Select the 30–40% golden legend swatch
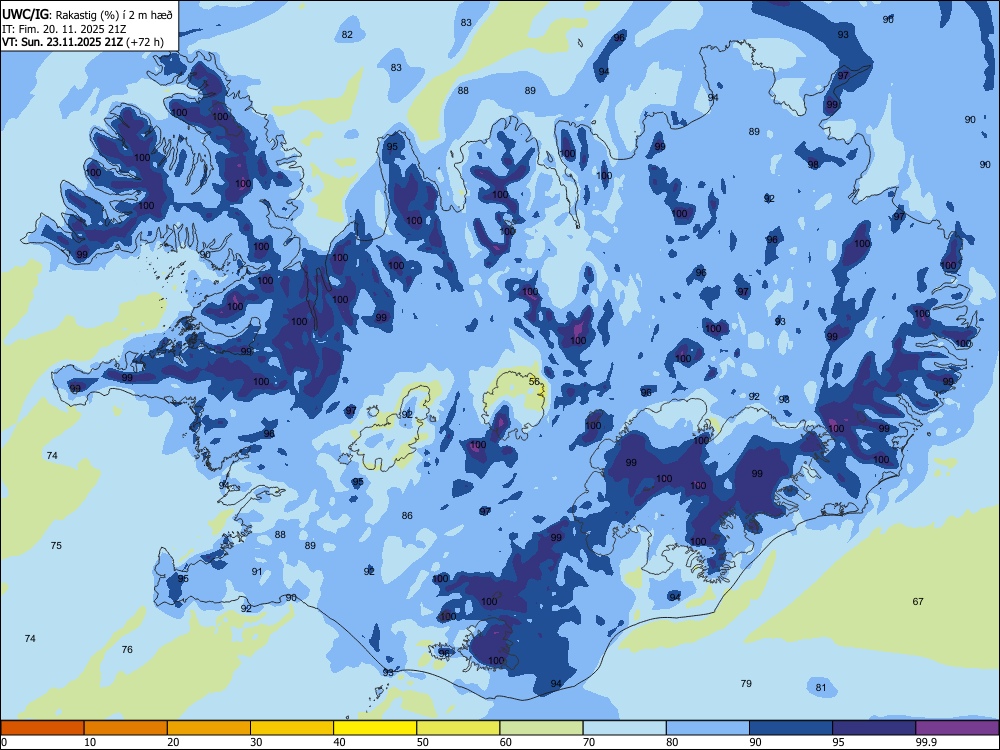Viewport: 1000px width, 750px height. pyautogui.click(x=292, y=728)
